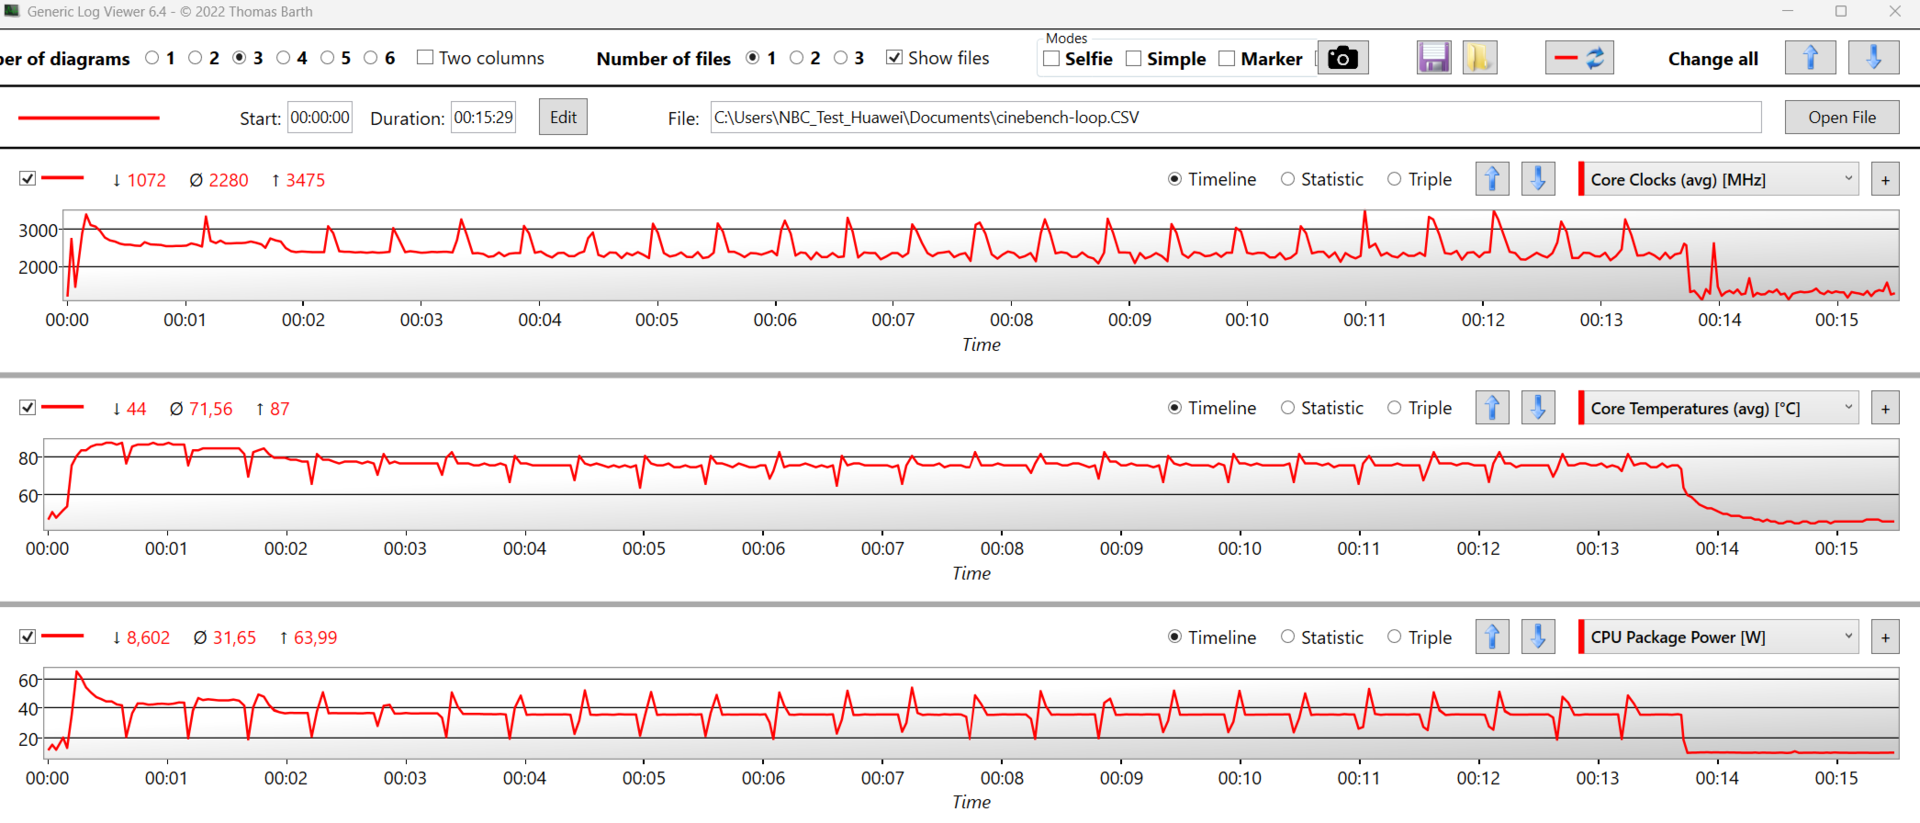This screenshot has height=823, width=1920.
Task: Add a curve with Core Temperatures plus button
Action: [1885, 409]
